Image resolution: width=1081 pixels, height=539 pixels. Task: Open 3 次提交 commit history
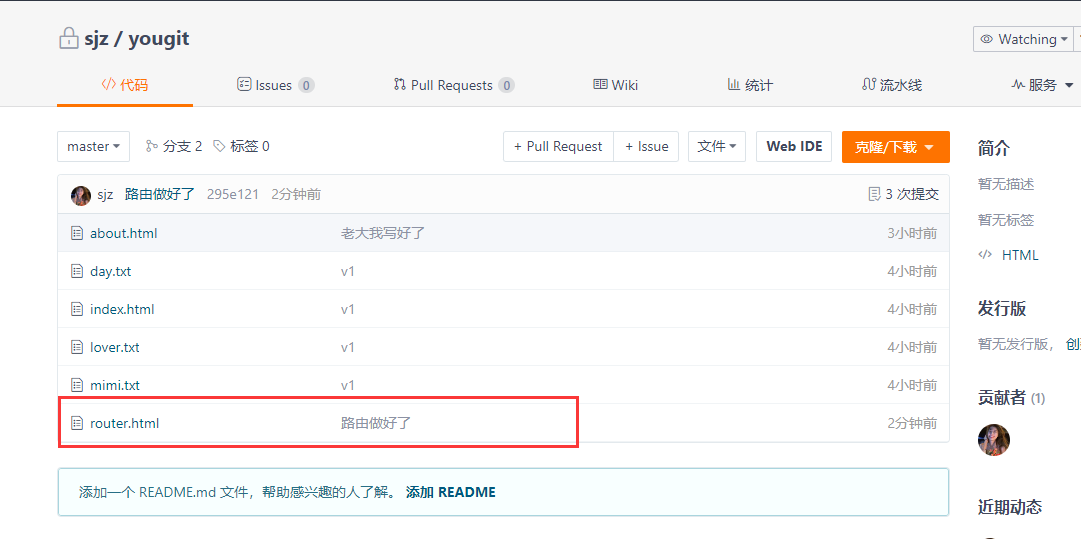(903, 194)
